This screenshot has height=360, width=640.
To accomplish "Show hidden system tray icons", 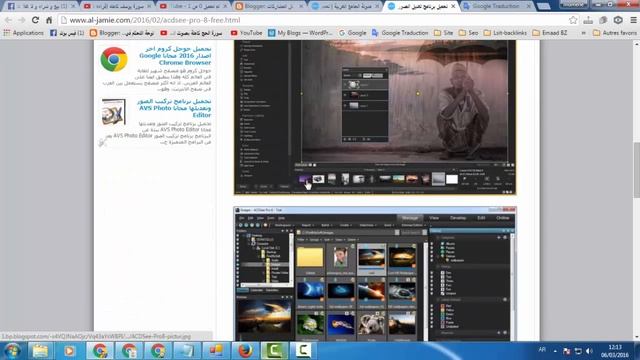I will tap(555, 351).
